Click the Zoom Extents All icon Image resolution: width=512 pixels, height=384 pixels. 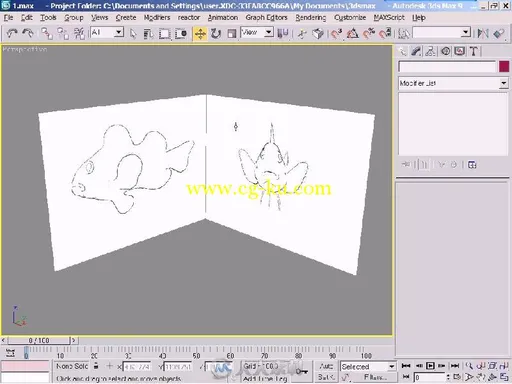click(x=504, y=366)
